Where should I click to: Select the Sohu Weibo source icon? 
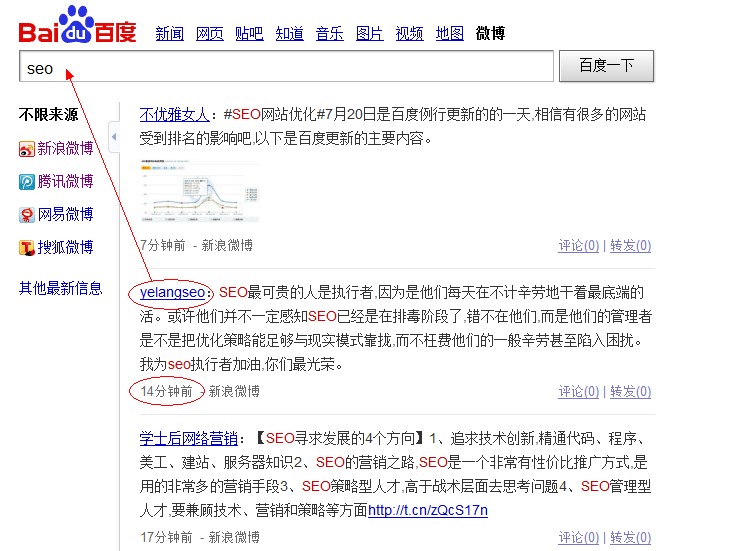(27, 248)
